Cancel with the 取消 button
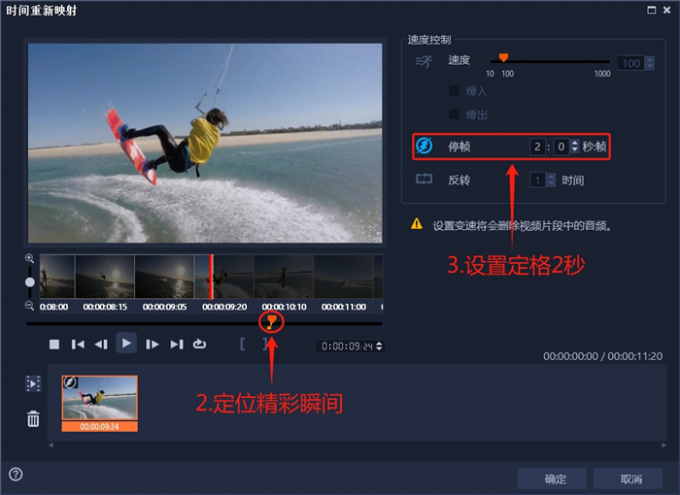680x495 pixels. point(628,479)
